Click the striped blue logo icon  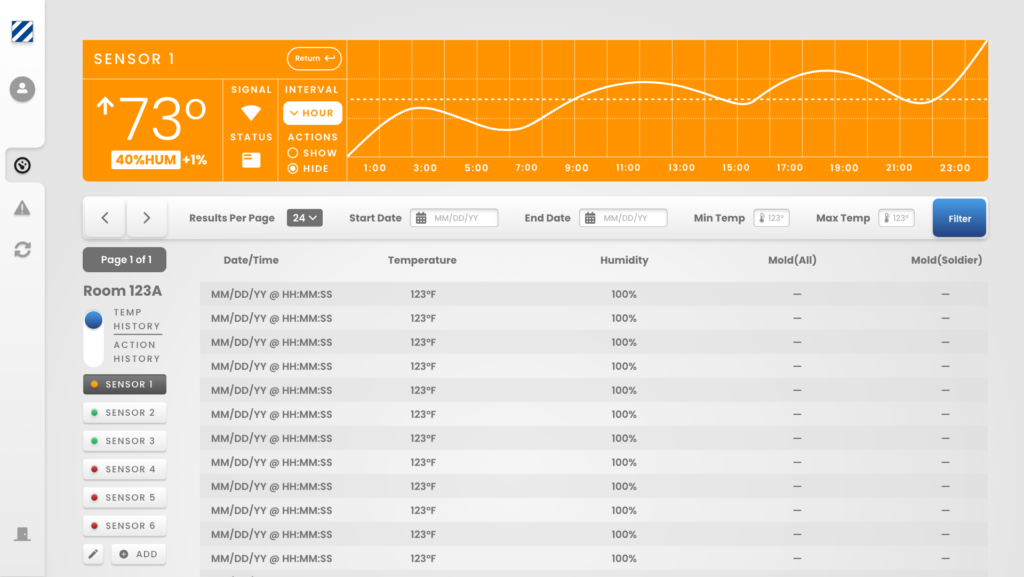pyautogui.click(x=22, y=31)
